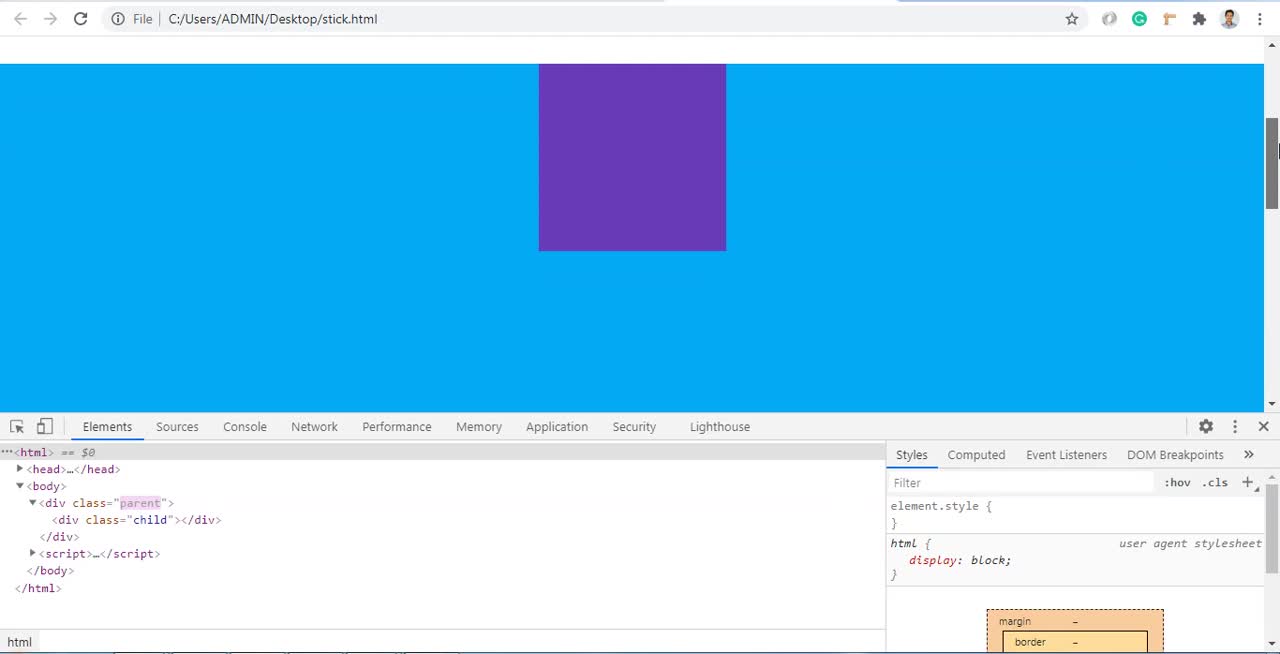Switch to the Sources tab

tap(177, 427)
